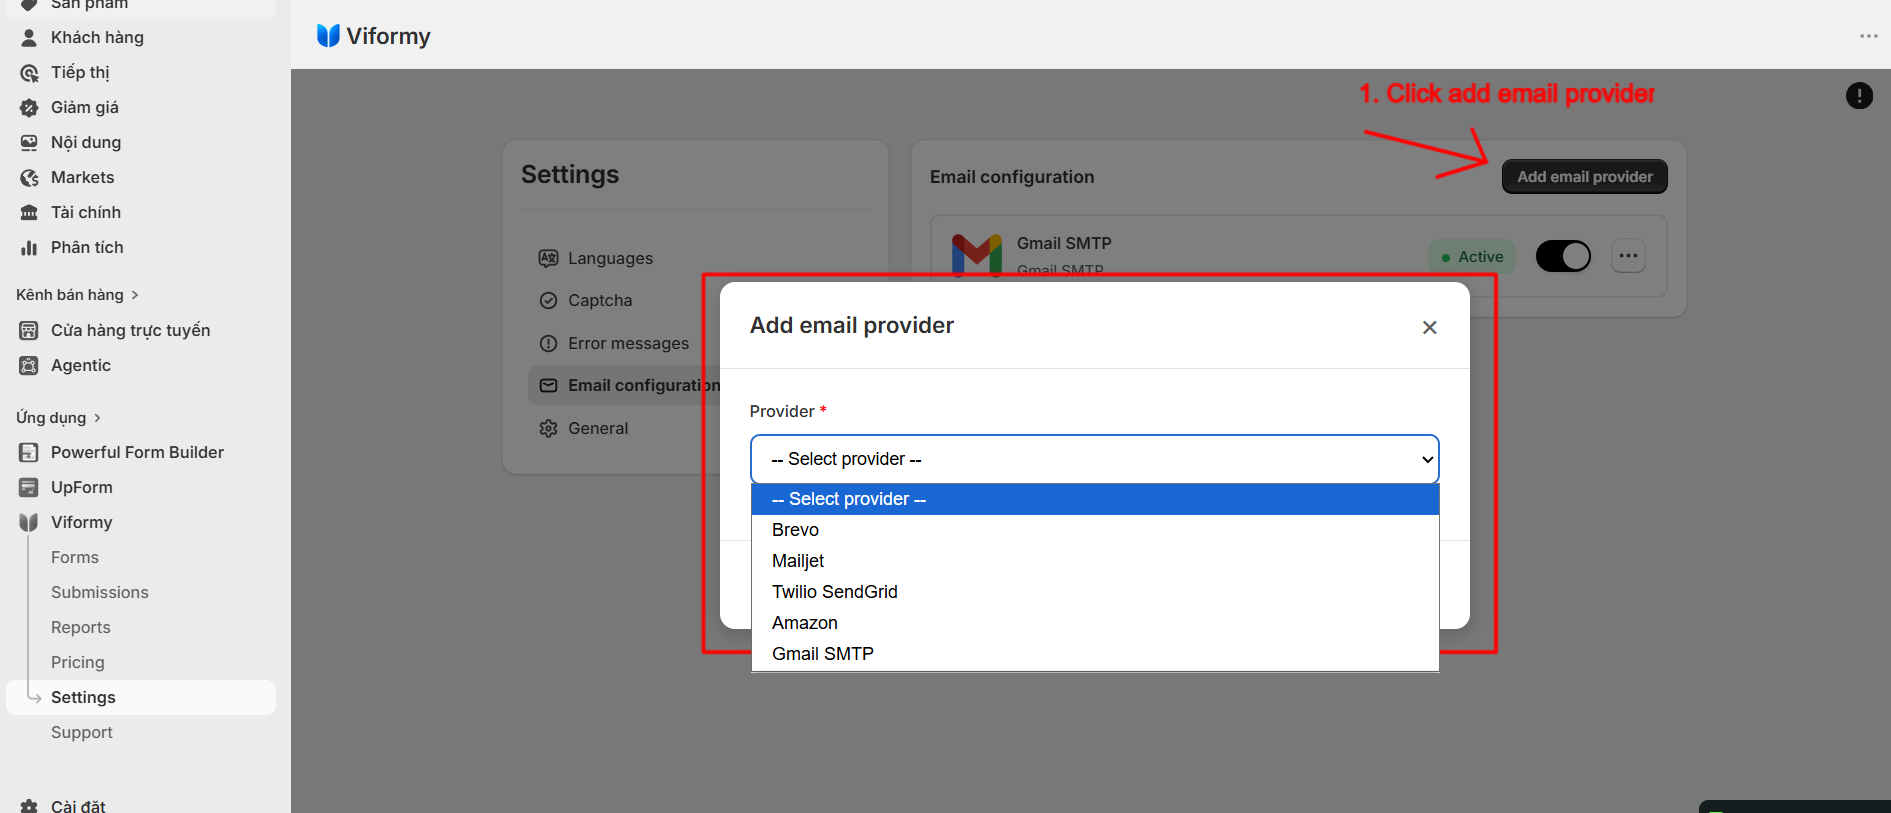Click the Phân tích bar chart icon
The image size is (1891, 813).
[29, 247]
